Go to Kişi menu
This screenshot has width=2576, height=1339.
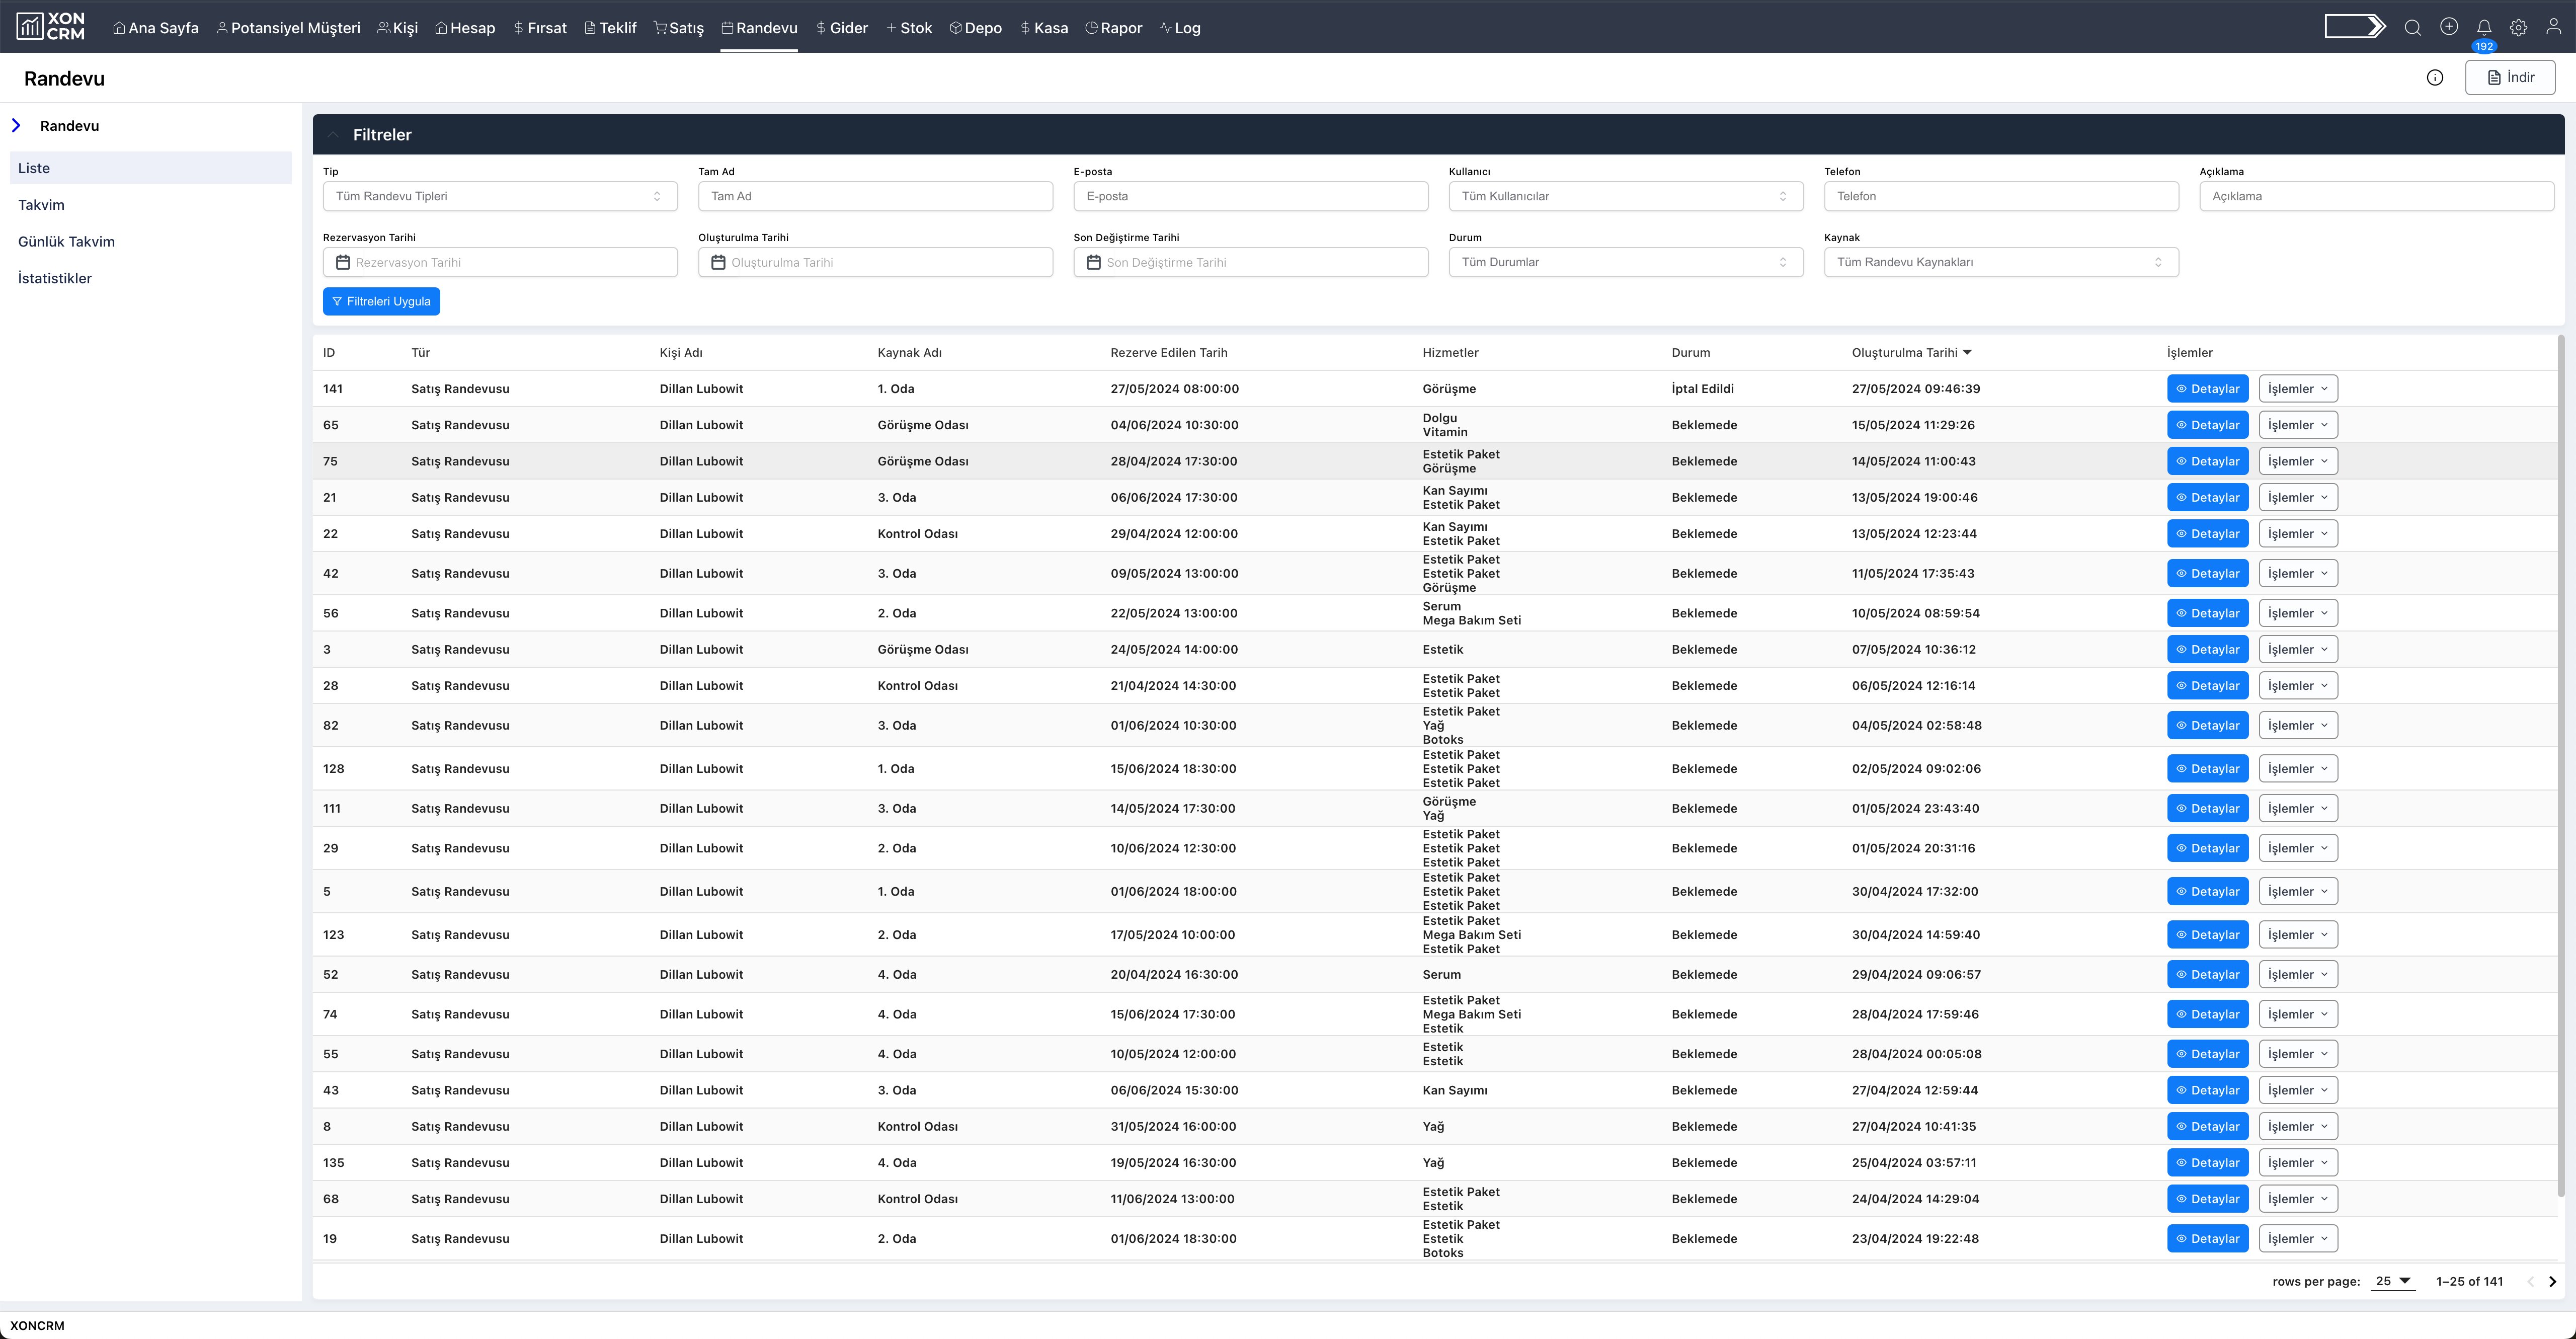click(x=397, y=28)
